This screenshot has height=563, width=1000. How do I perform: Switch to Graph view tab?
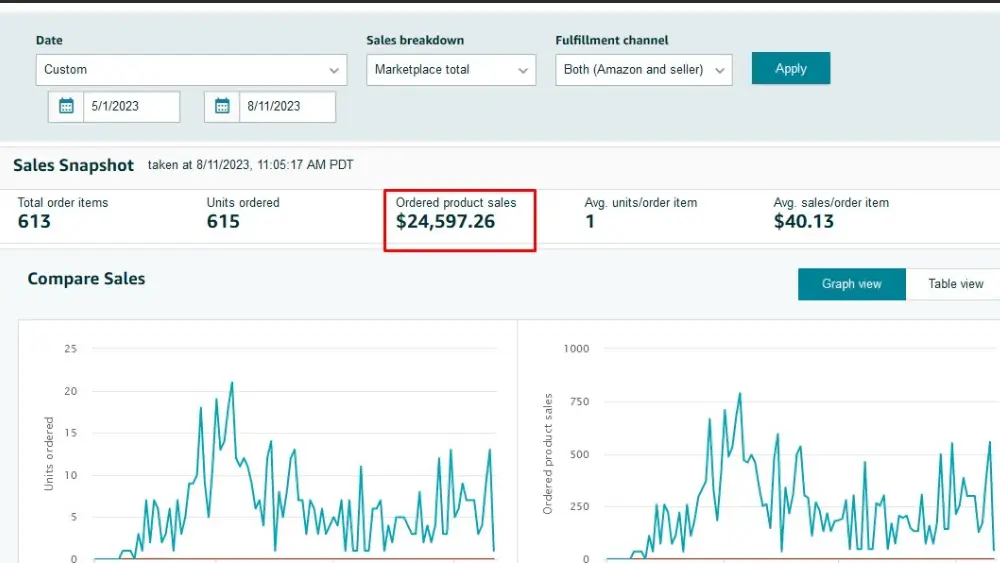pyautogui.click(x=851, y=284)
